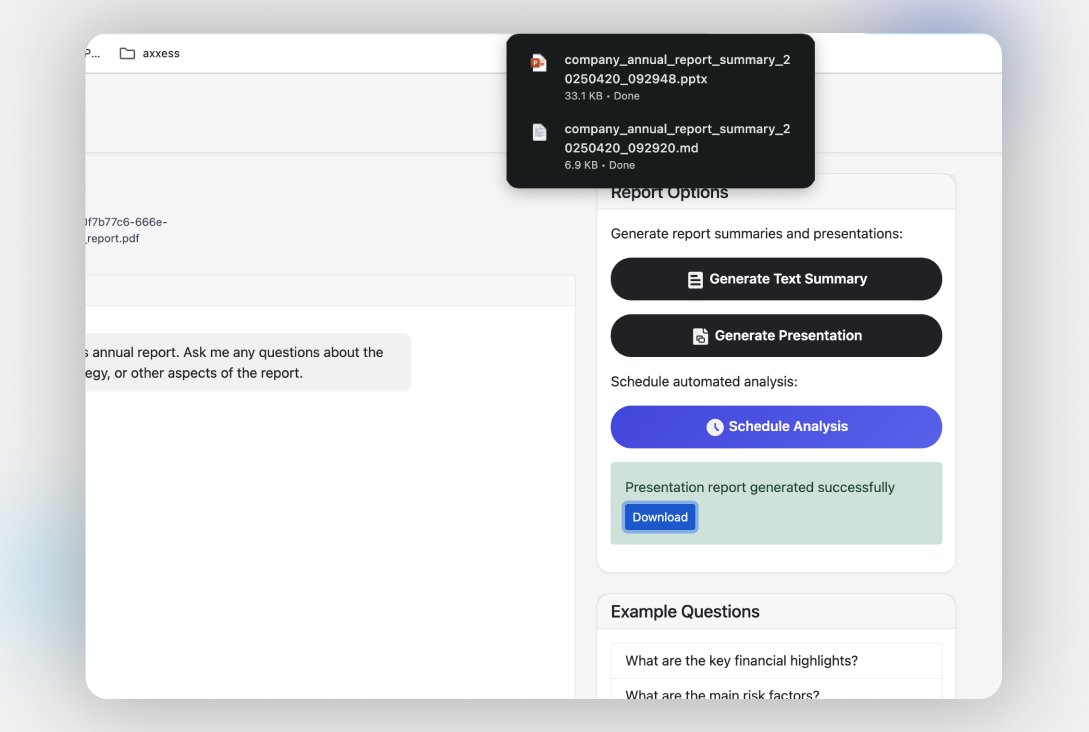The image size is (1089, 732).
Task: Click the "33.1 KB • Done" download status
Action: [601, 96]
